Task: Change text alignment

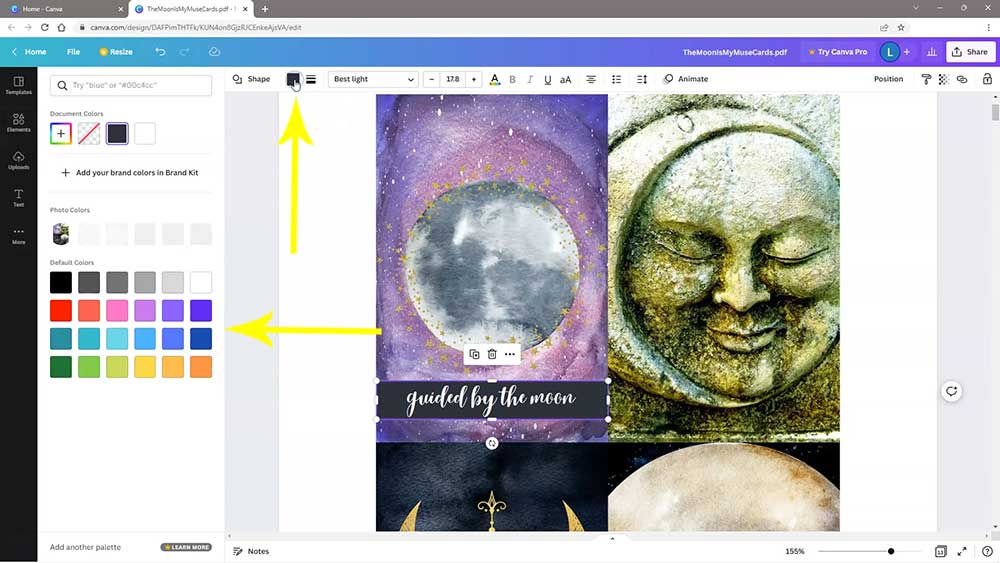Action: (591, 79)
